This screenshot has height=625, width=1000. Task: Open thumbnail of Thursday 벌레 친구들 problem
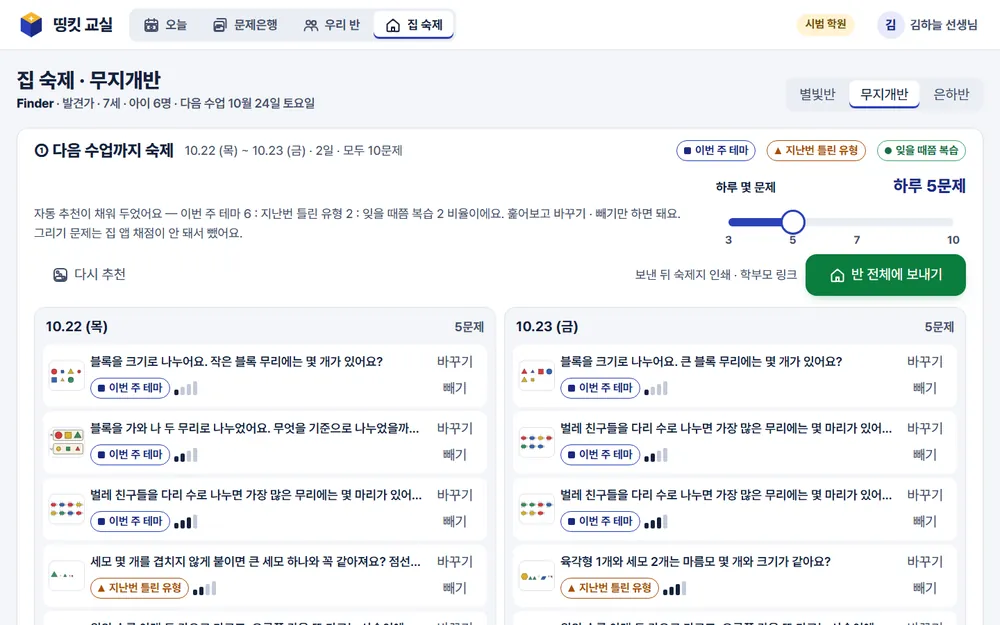click(66, 509)
